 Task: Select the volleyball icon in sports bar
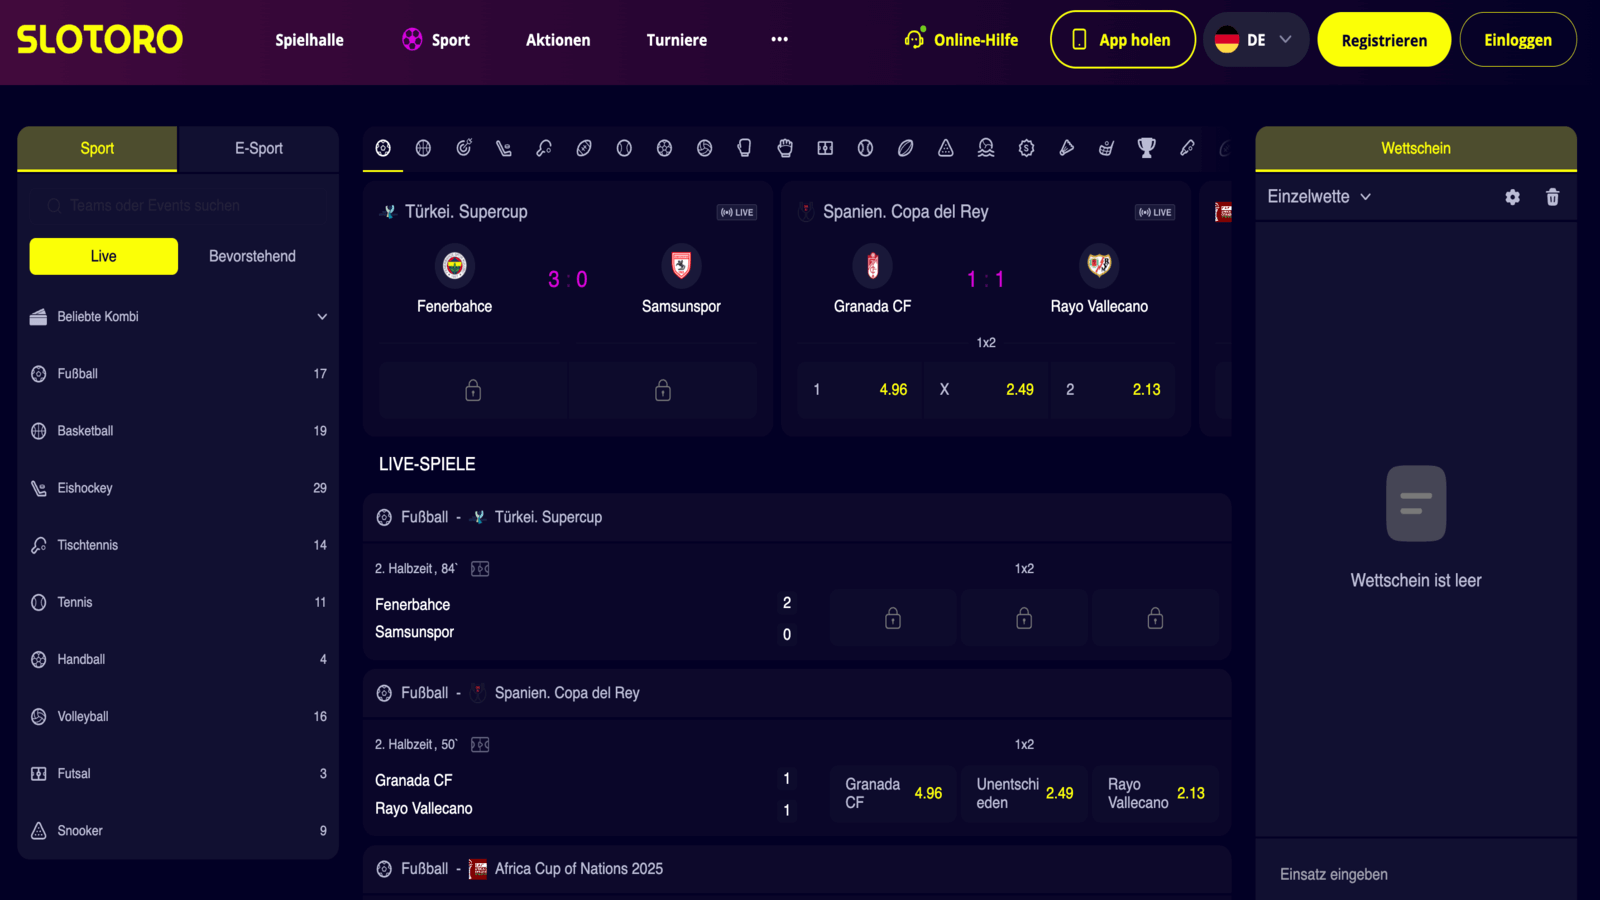click(x=705, y=148)
